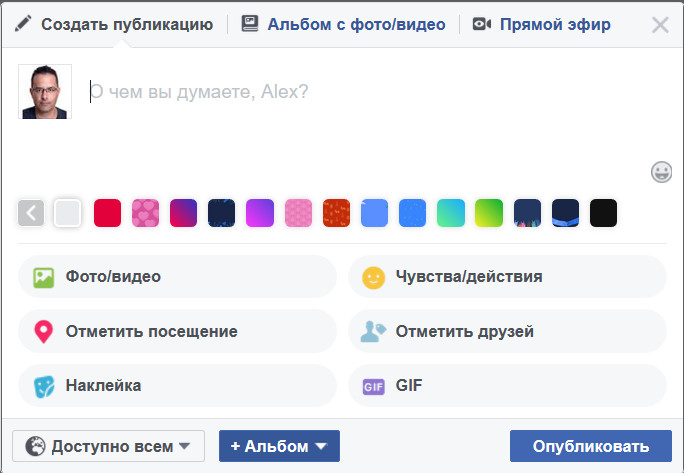Pick the pink hearts background swatch
The height and width of the screenshot is (473, 684).
(x=146, y=213)
